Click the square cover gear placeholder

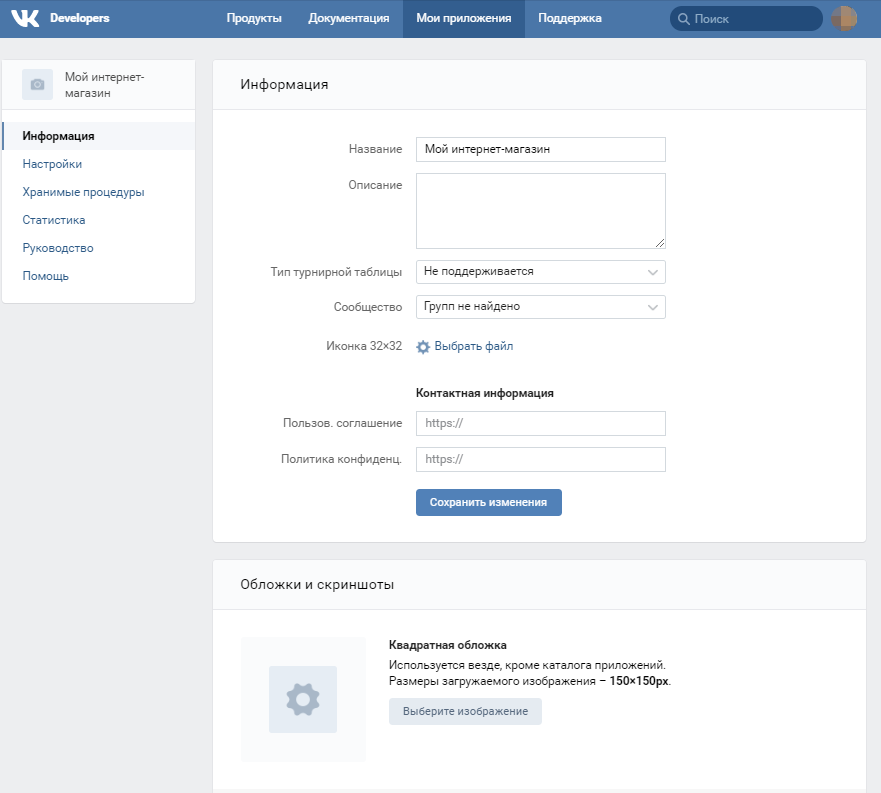[303, 699]
